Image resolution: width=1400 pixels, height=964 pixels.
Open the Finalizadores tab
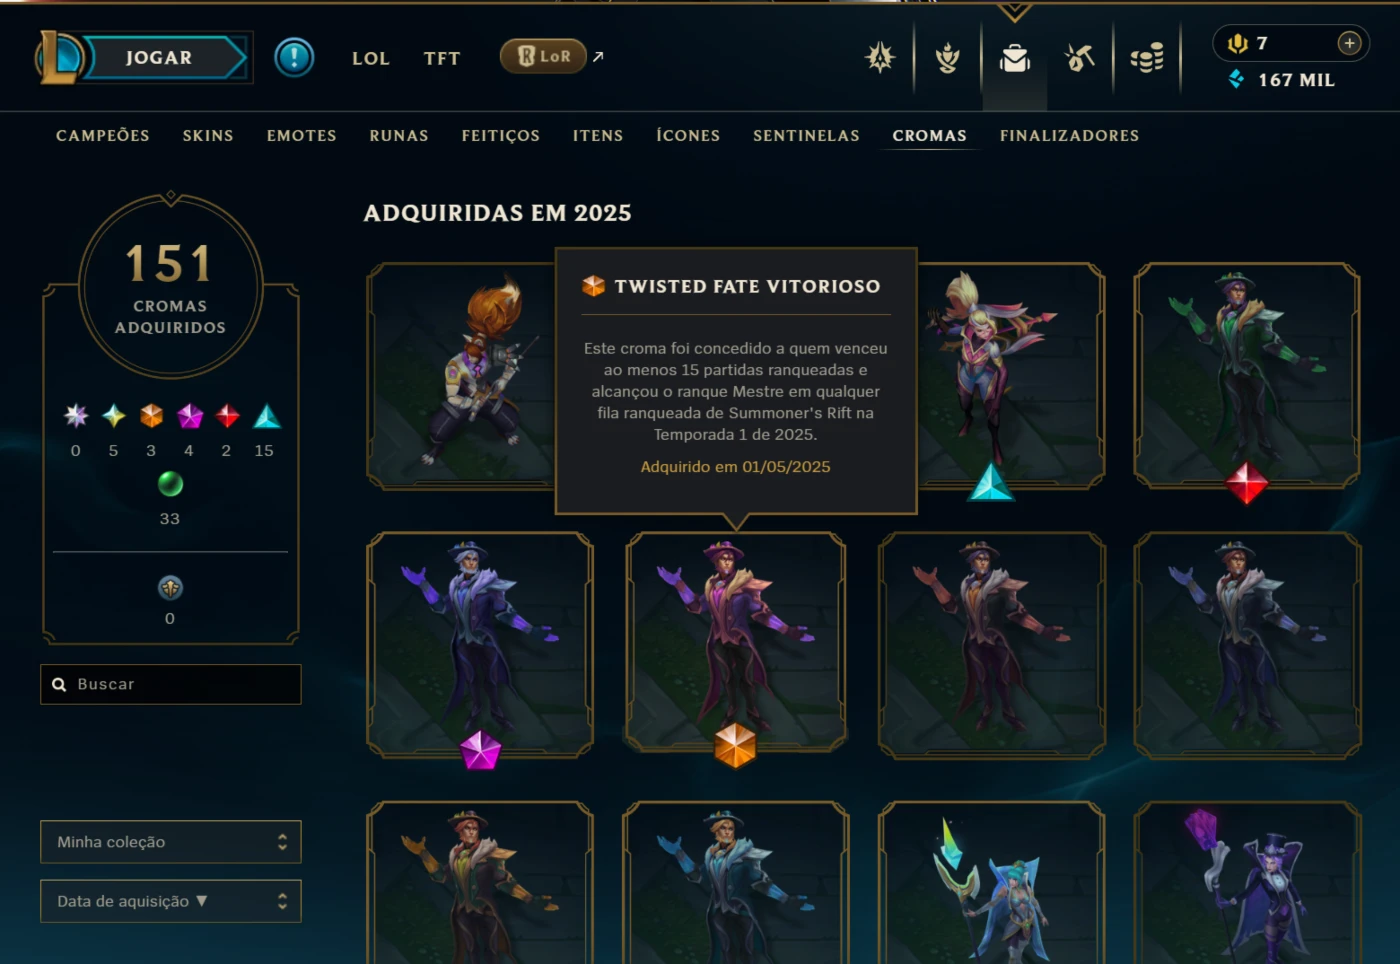click(x=1069, y=135)
